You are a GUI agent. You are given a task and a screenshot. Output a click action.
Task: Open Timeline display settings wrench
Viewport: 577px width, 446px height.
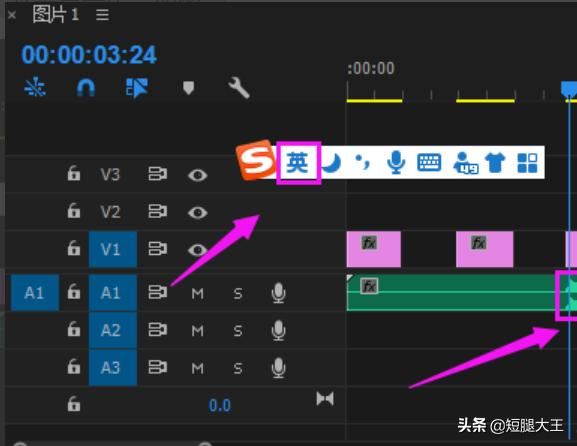click(x=239, y=88)
